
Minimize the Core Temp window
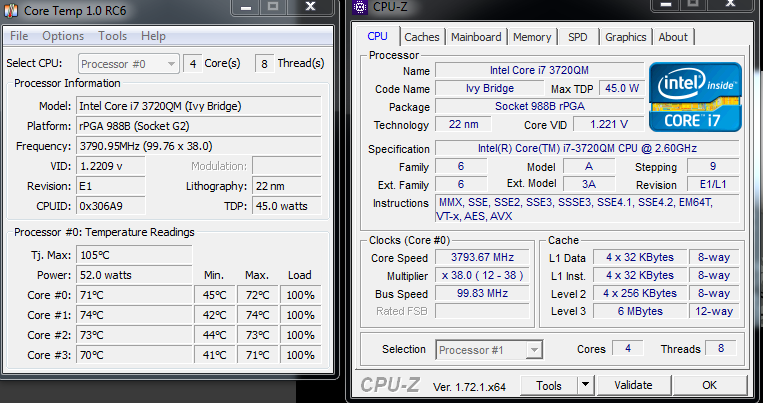click(x=246, y=7)
